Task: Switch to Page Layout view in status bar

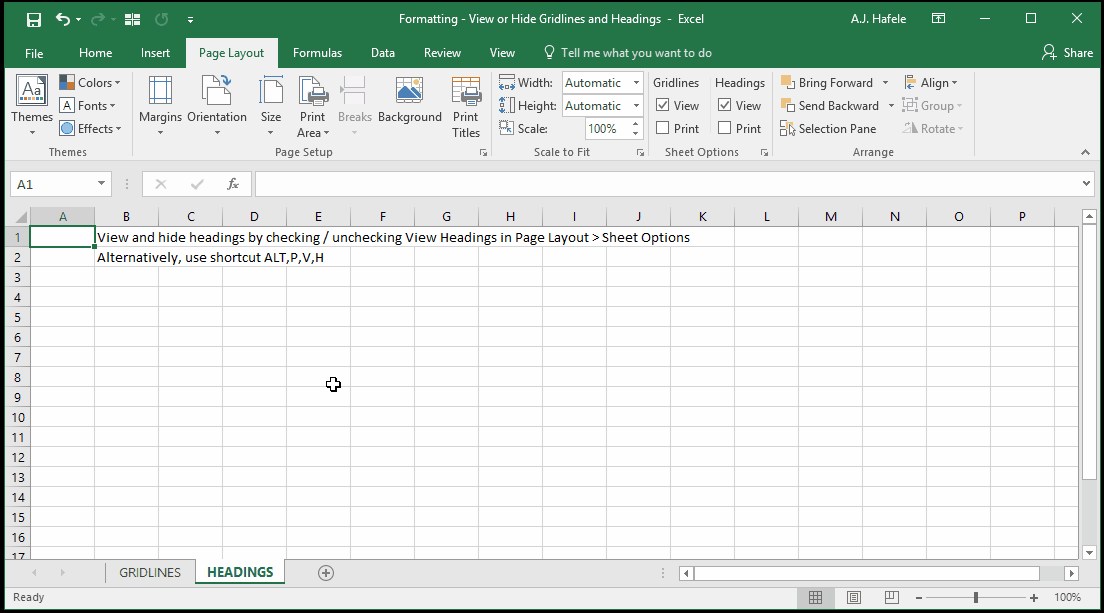Action: point(853,598)
